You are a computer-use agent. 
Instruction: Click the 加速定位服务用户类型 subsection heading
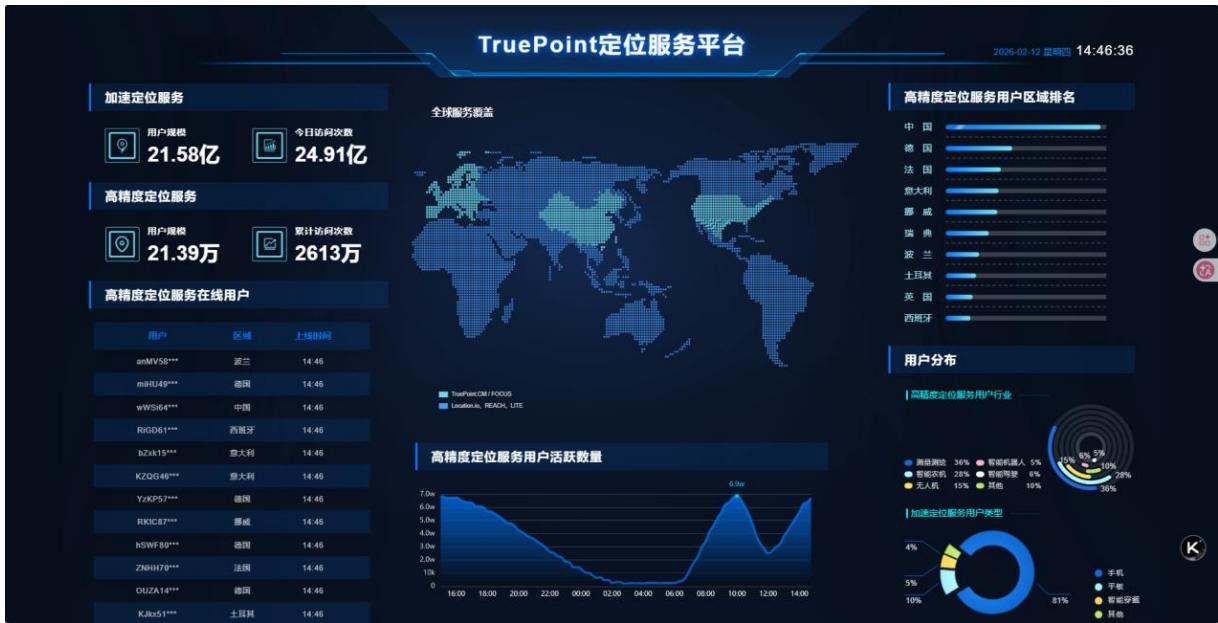pyautogui.click(x=956, y=513)
